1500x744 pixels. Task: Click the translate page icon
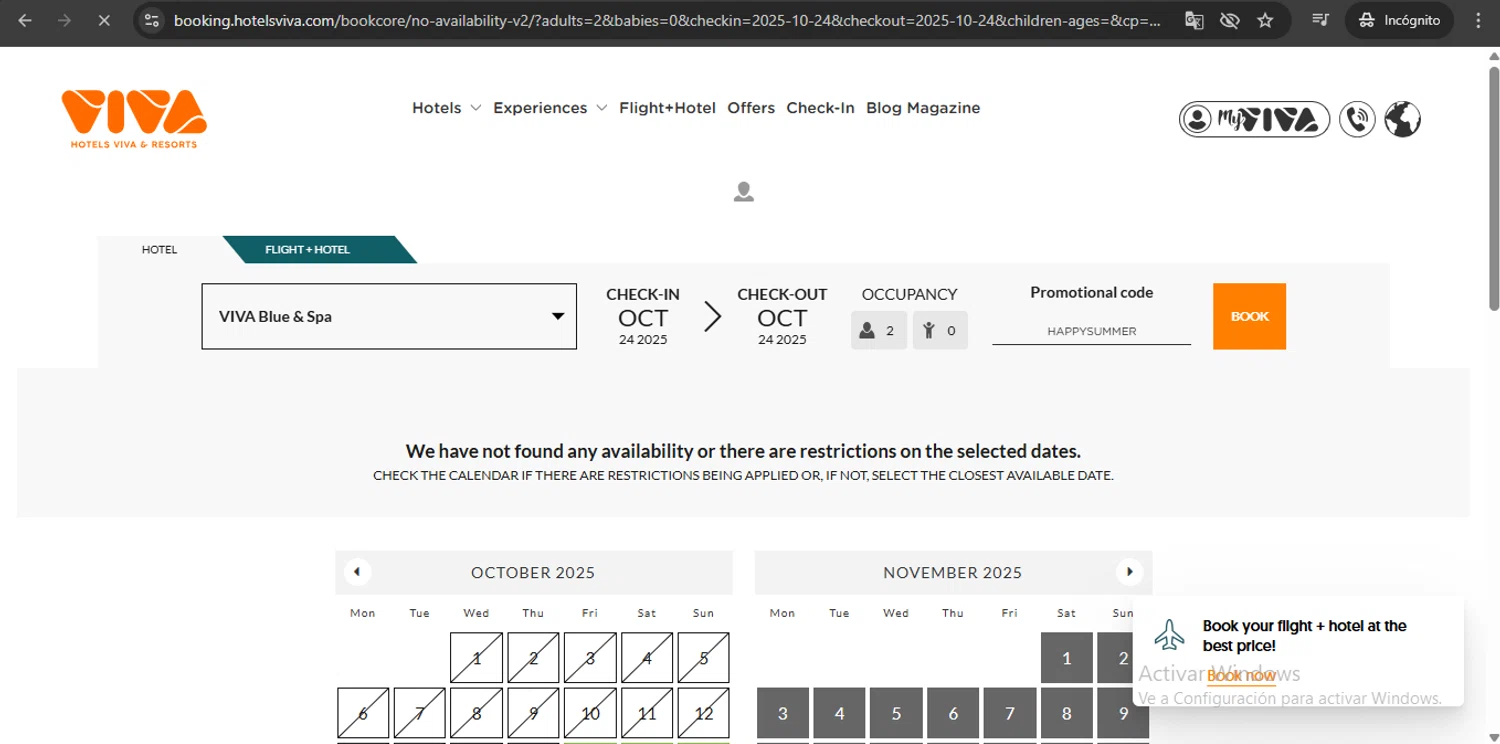(x=1194, y=20)
